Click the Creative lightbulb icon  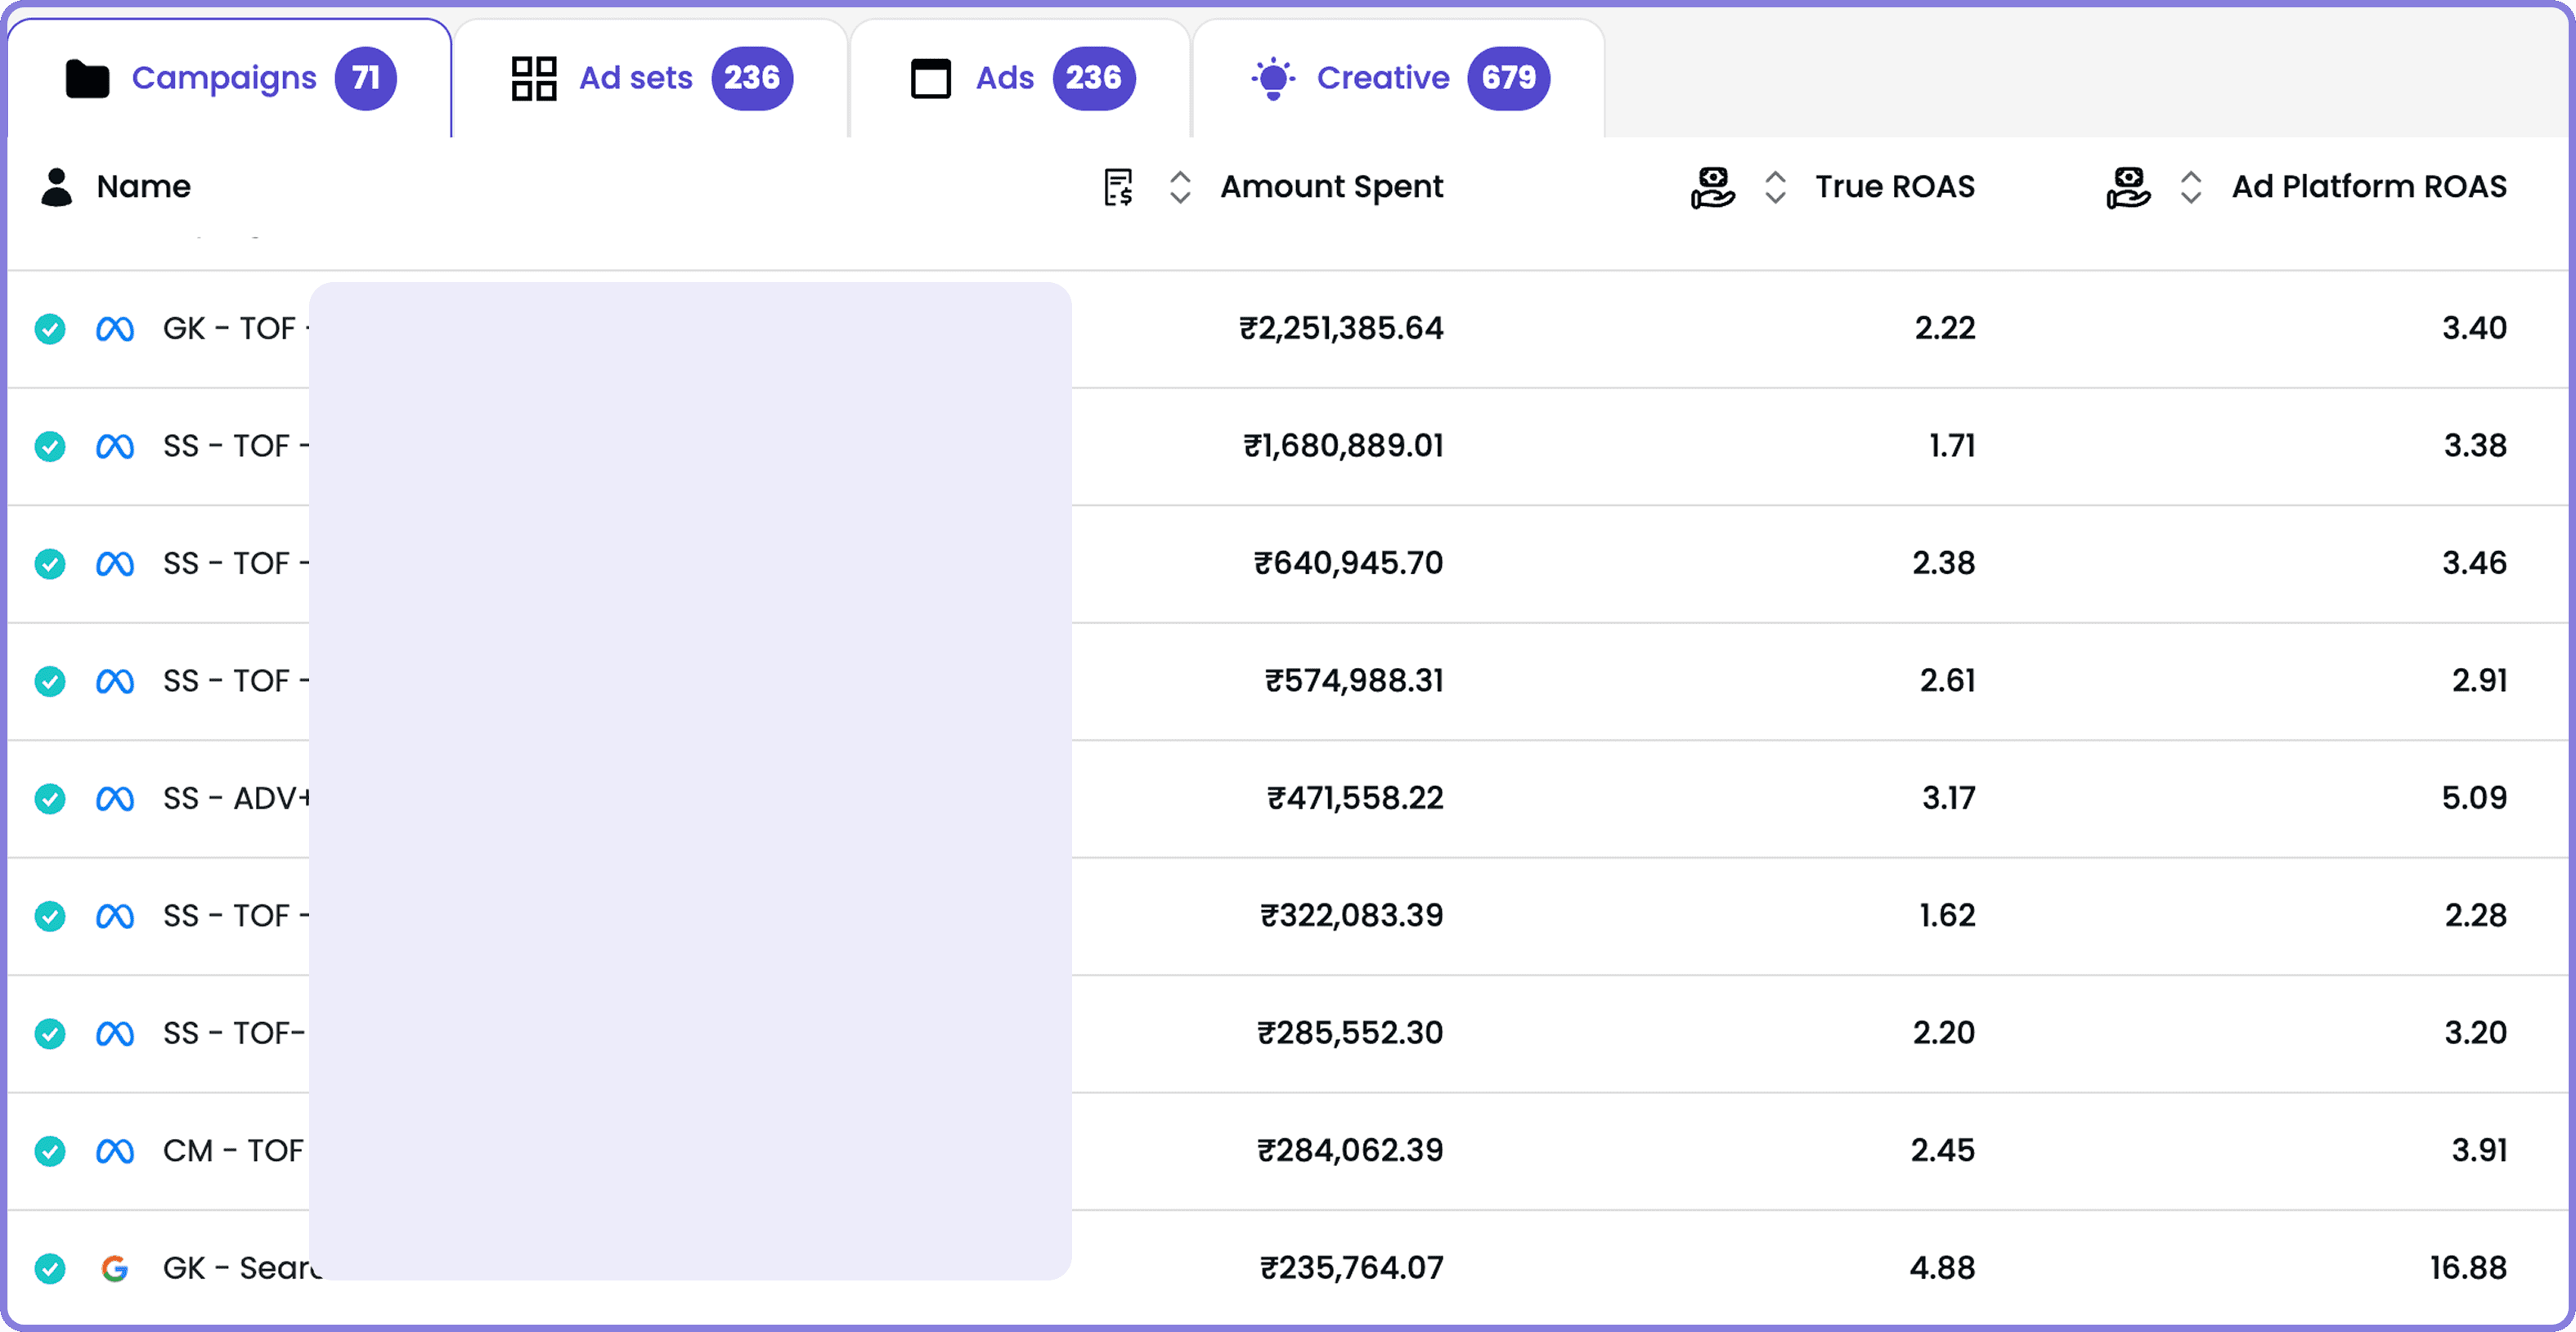[1273, 78]
